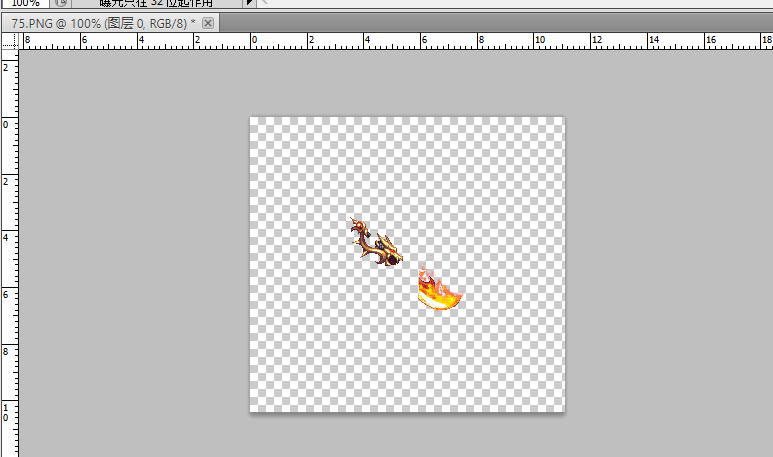Click the status bar preview icon
Viewport: 773px width, 457px height.
60,4
